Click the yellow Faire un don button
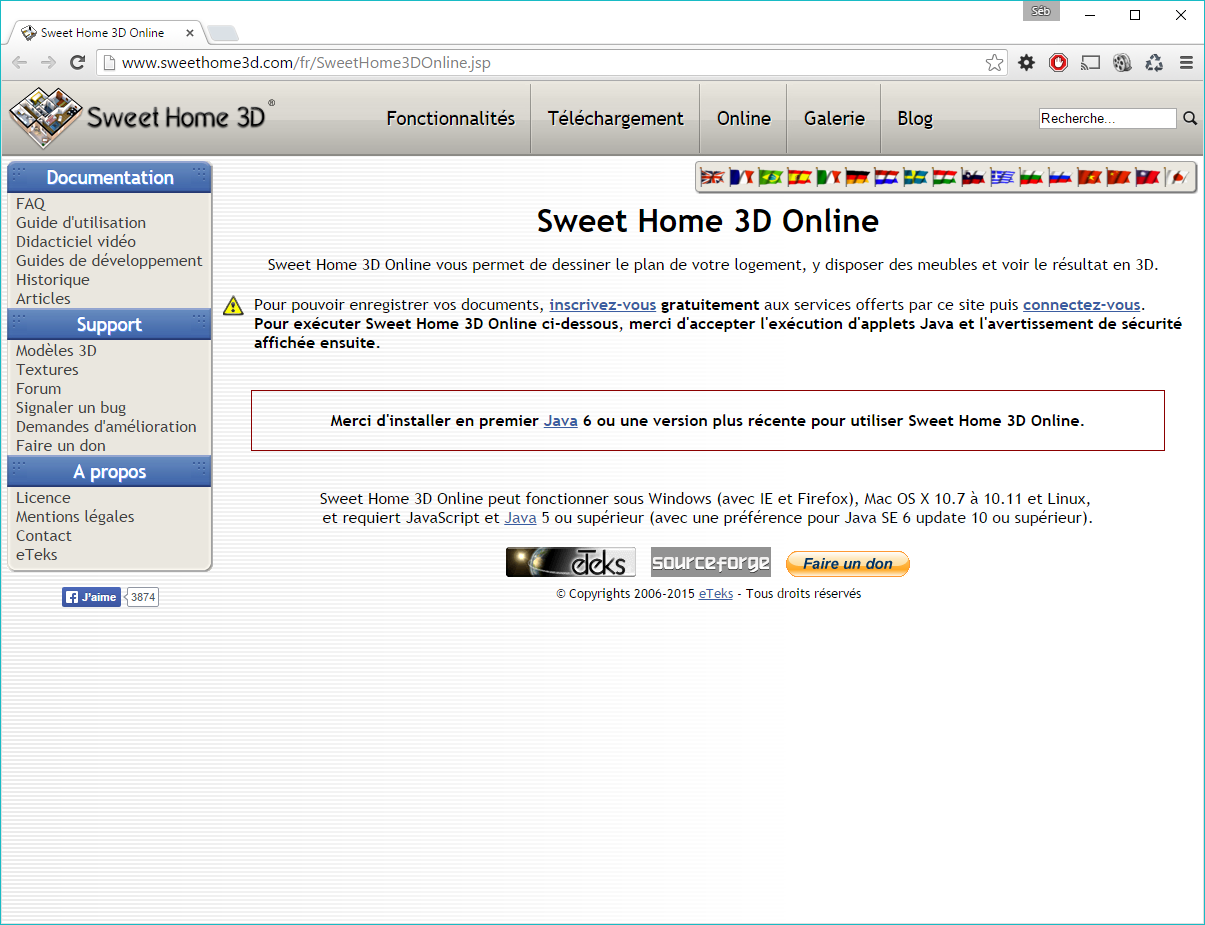Screen dimensions: 1205x925 click(848, 564)
